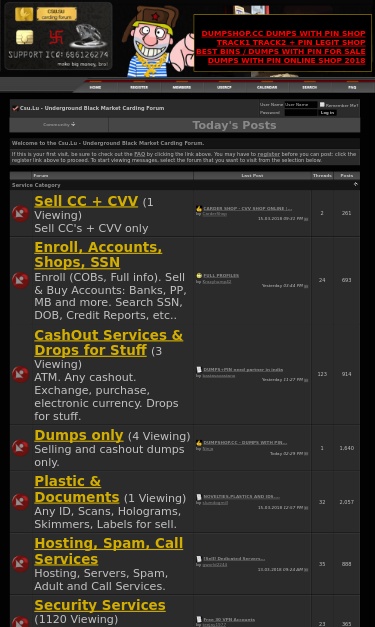
Task: Click the document post icon in the Security Services row
Action: [x=199, y=619]
